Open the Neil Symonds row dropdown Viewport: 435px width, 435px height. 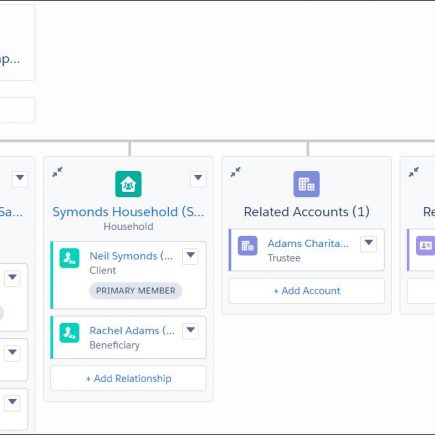[x=190, y=256]
